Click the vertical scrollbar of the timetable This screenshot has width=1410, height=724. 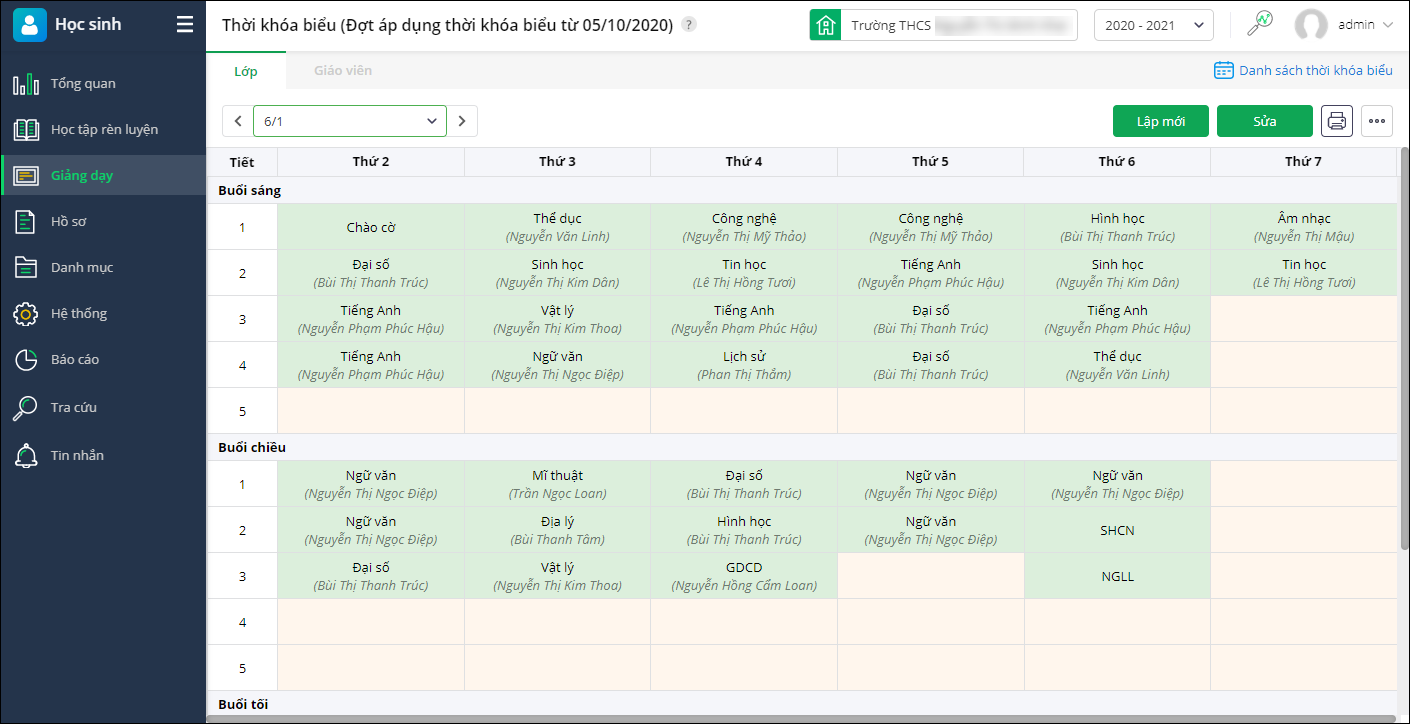pyautogui.click(x=1403, y=350)
